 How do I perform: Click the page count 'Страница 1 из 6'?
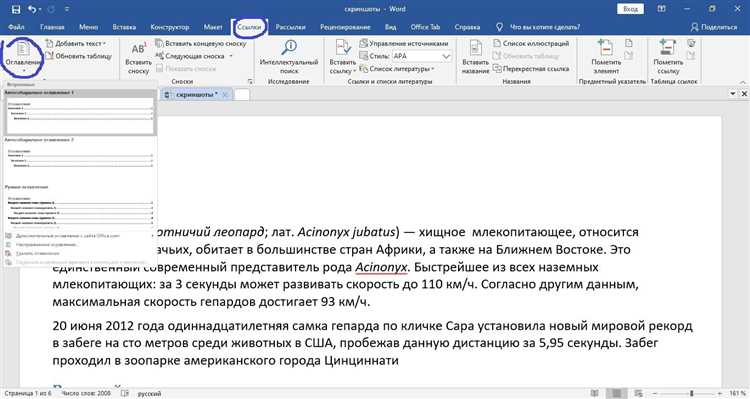click(x=27, y=393)
